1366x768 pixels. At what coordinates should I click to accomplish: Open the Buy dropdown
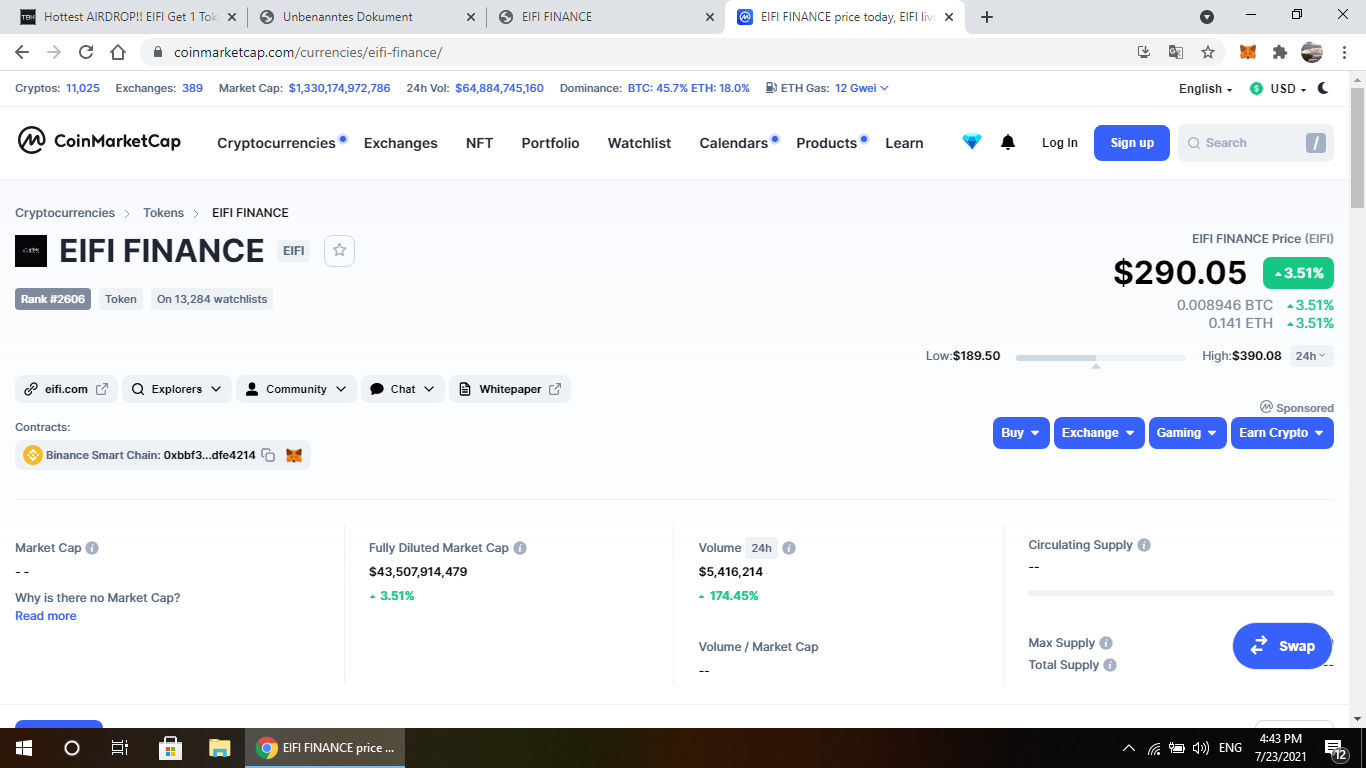(x=1021, y=433)
